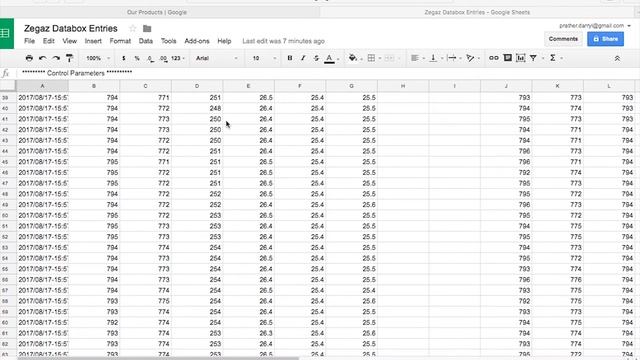The image size is (640, 360).
Task: Open the Help menu
Action: 224,41
